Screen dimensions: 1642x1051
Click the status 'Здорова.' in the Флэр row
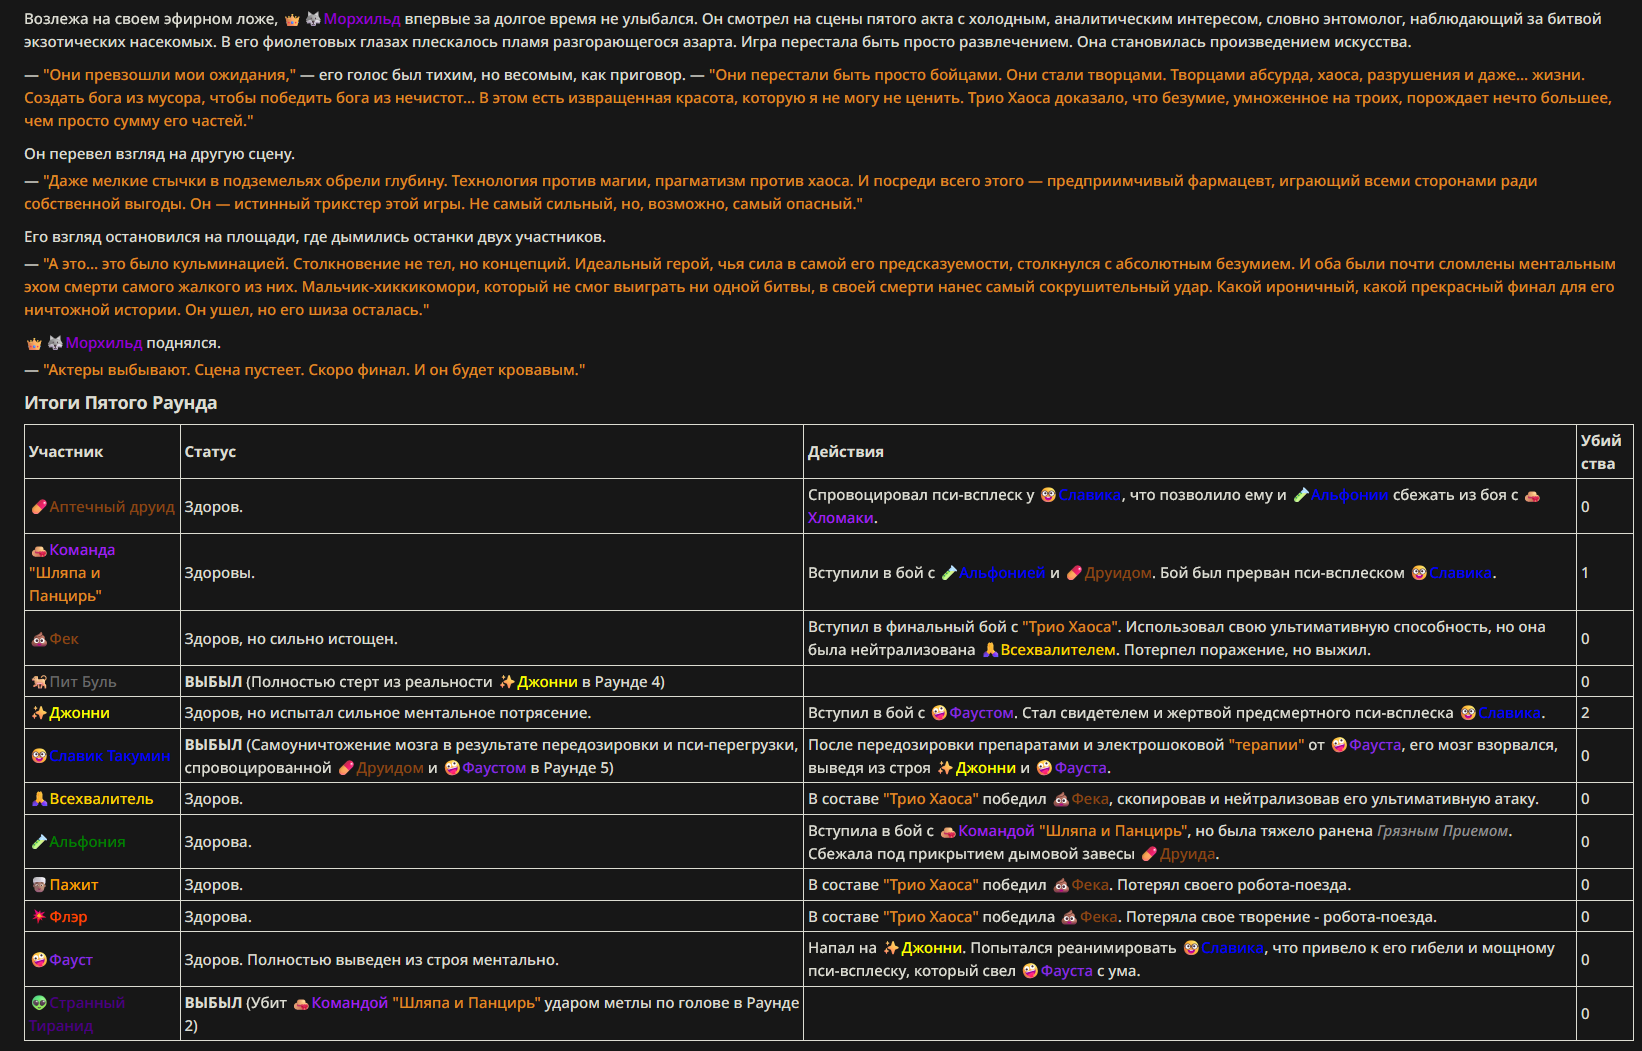pyautogui.click(x=218, y=917)
